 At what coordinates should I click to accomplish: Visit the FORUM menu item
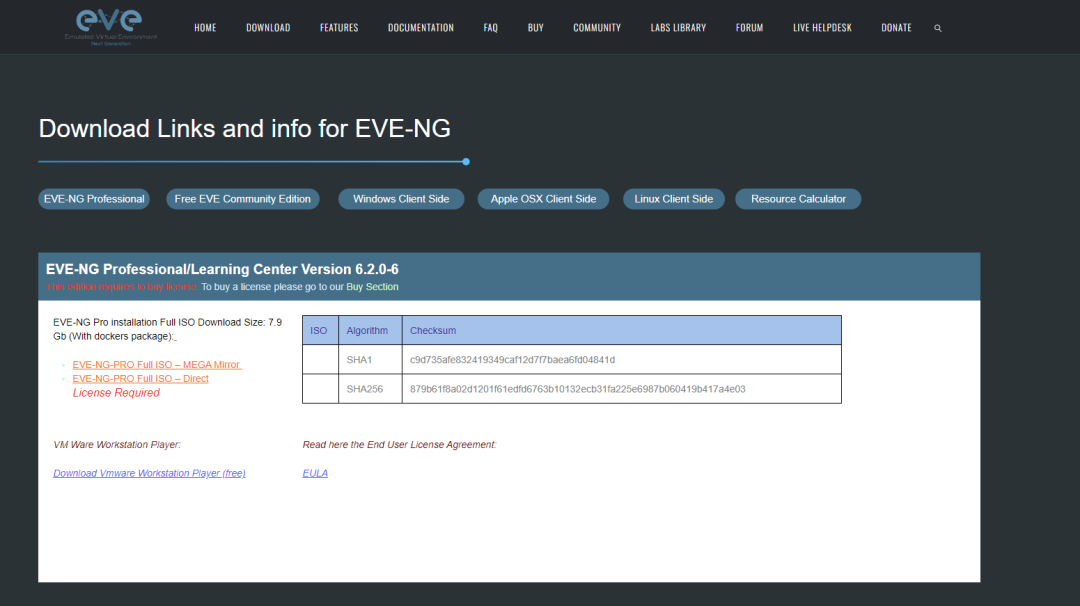[749, 28]
